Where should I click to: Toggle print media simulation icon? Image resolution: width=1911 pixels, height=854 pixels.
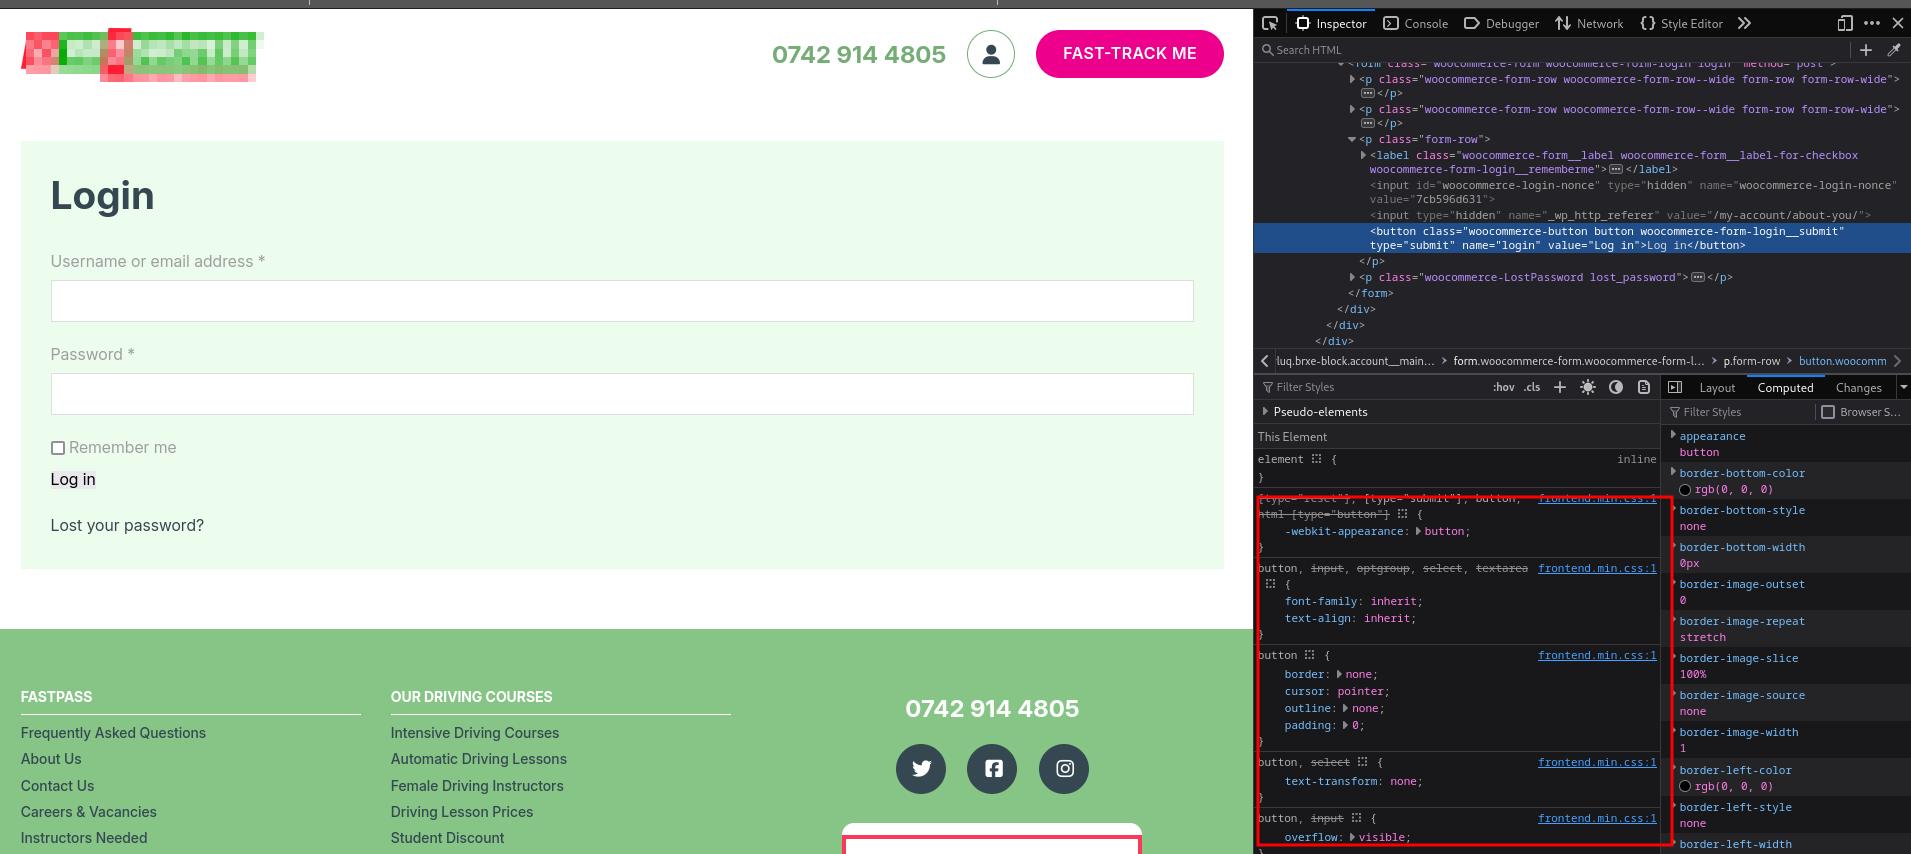click(x=1643, y=387)
